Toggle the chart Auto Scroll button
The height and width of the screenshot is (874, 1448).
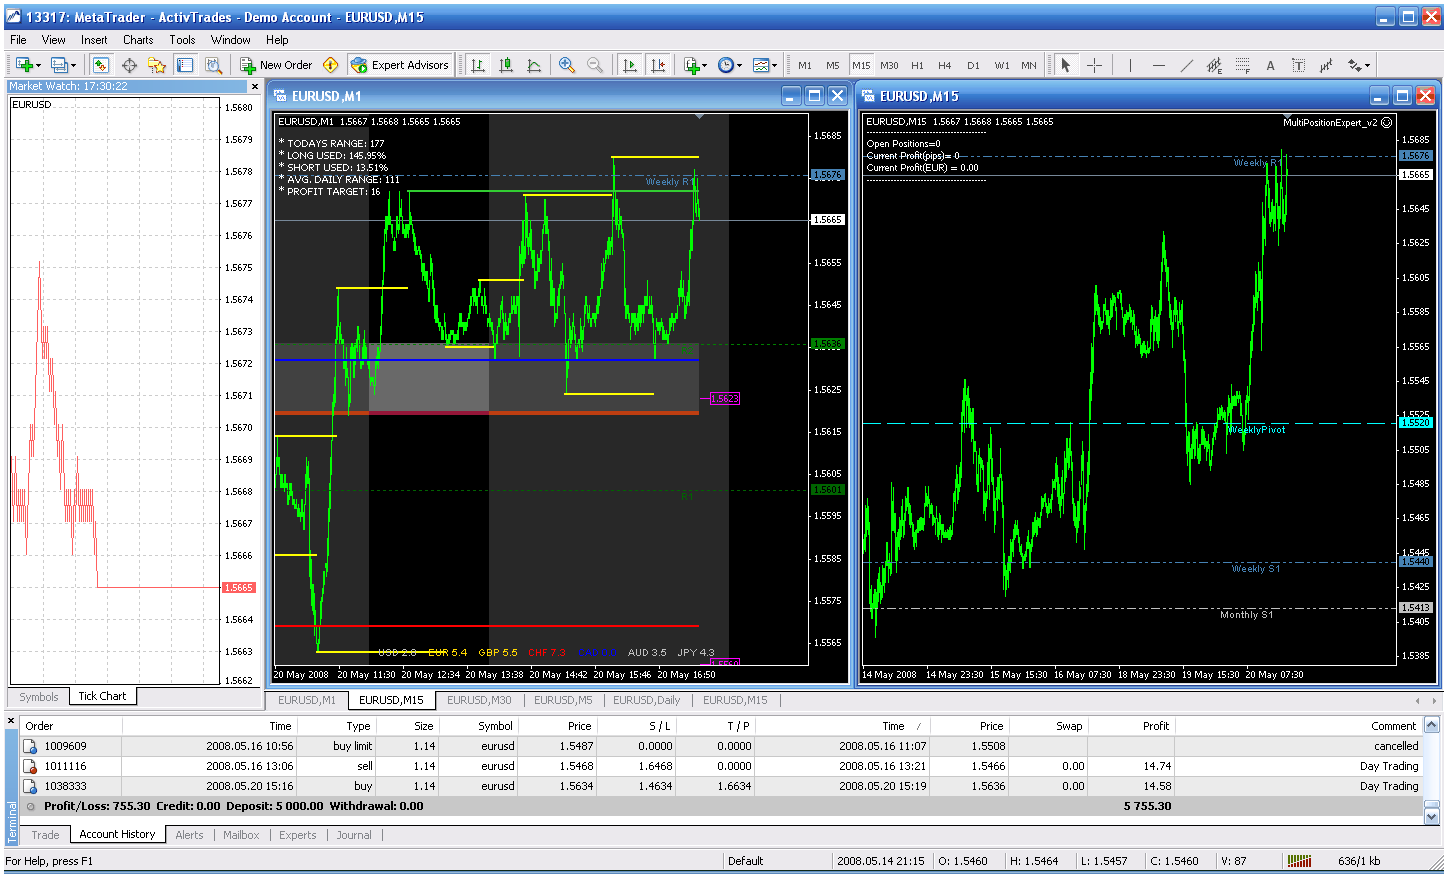coord(629,65)
